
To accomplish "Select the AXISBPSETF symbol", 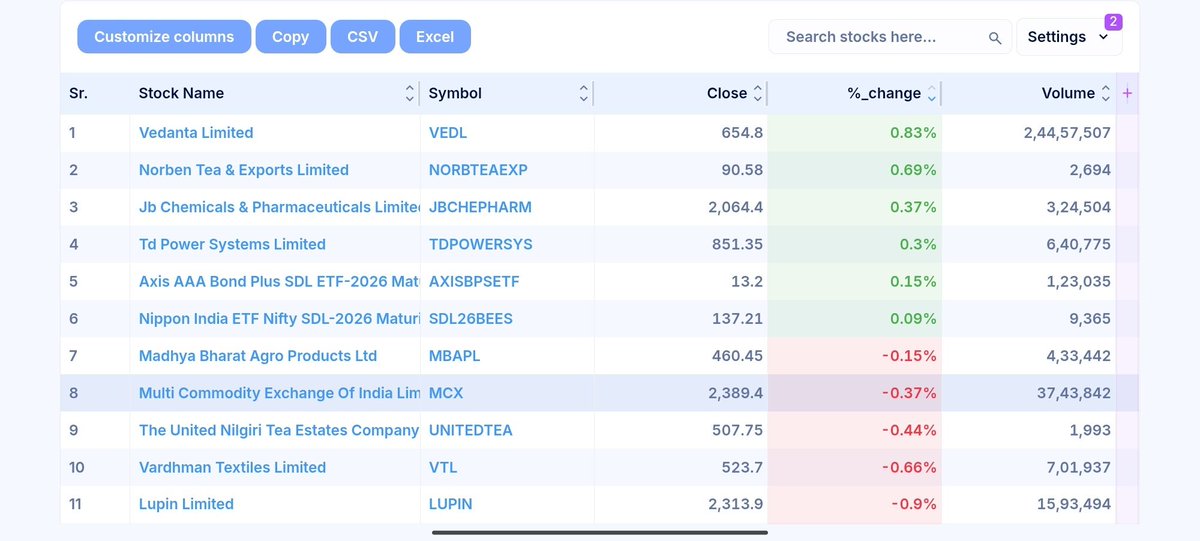I will (474, 282).
